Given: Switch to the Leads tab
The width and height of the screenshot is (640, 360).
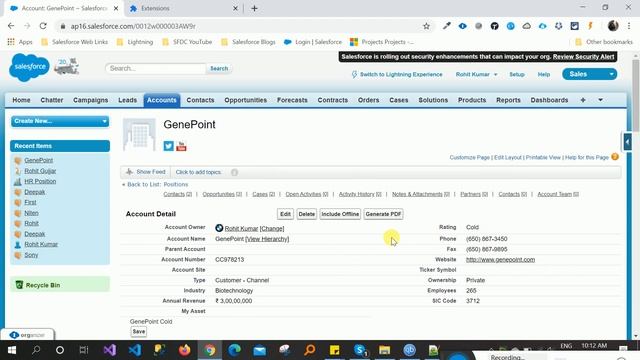Looking at the screenshot, I should [x=127, y=100].
